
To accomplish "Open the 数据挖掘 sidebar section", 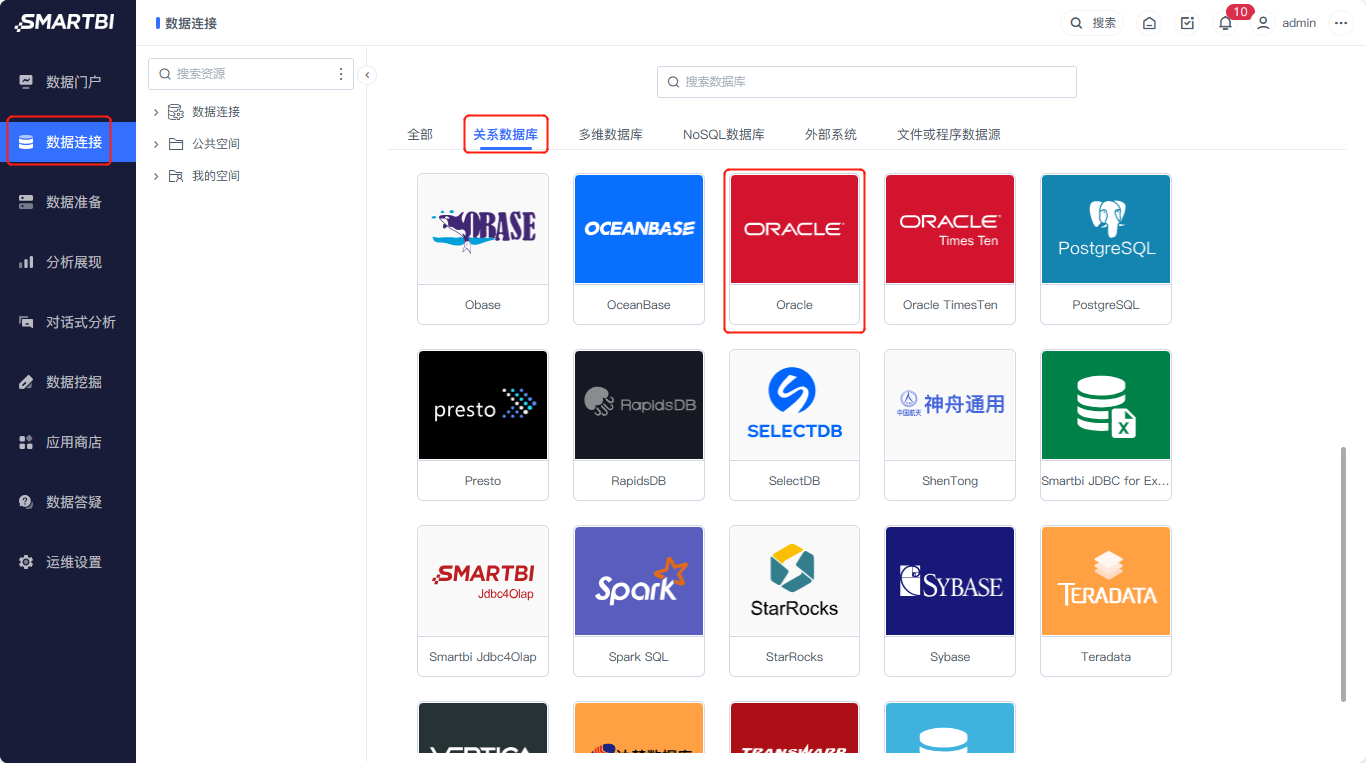I will (x=68, y=382).
